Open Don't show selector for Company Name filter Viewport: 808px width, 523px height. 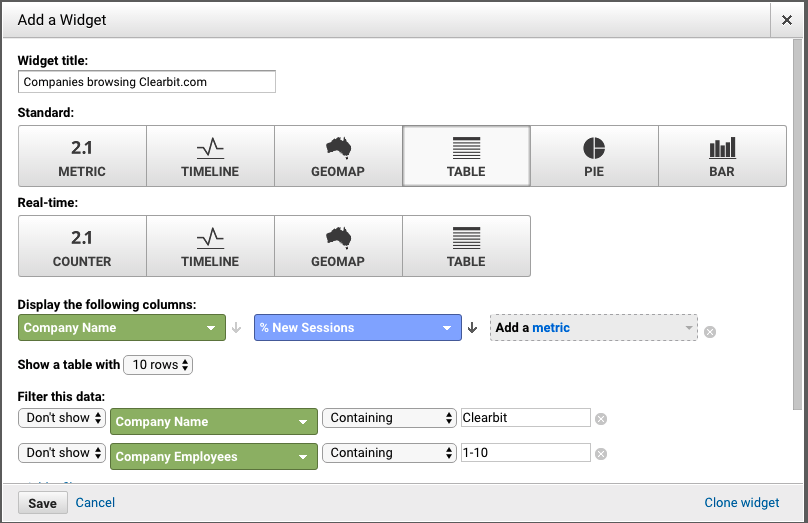pos(62,418)
